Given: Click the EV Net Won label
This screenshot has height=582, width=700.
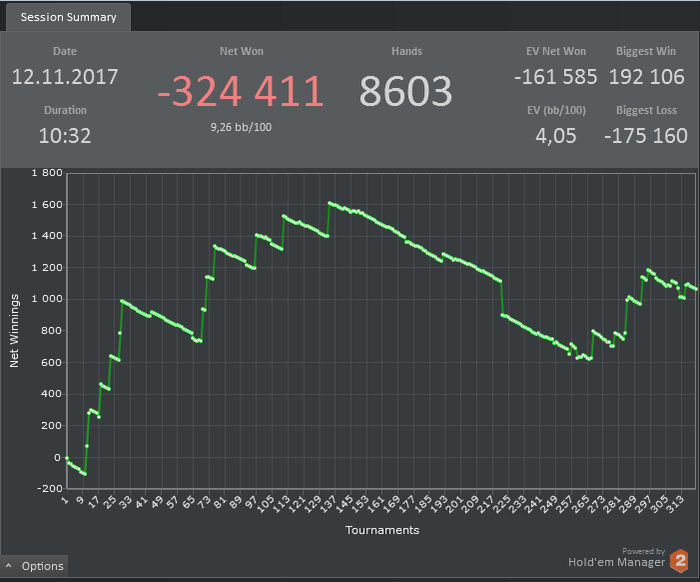Looking at the screenshot, I should 556,51.
